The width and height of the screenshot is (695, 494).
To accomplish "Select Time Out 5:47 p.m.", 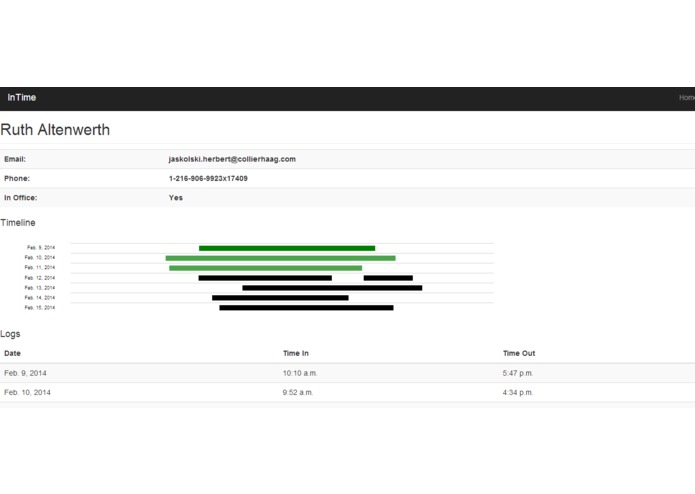I will click(518, 373).
